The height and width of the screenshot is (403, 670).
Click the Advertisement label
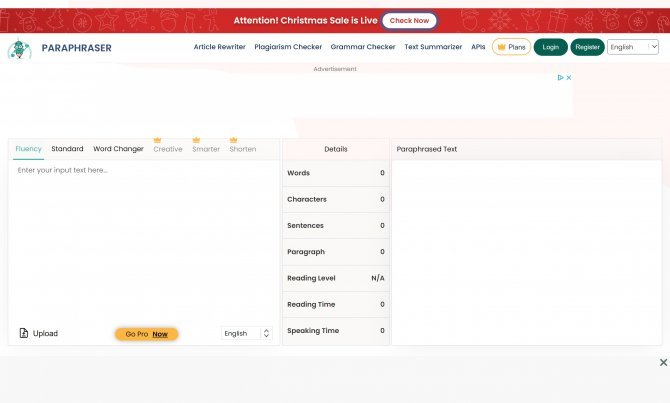pyautogui.click(x=335, y=69)
